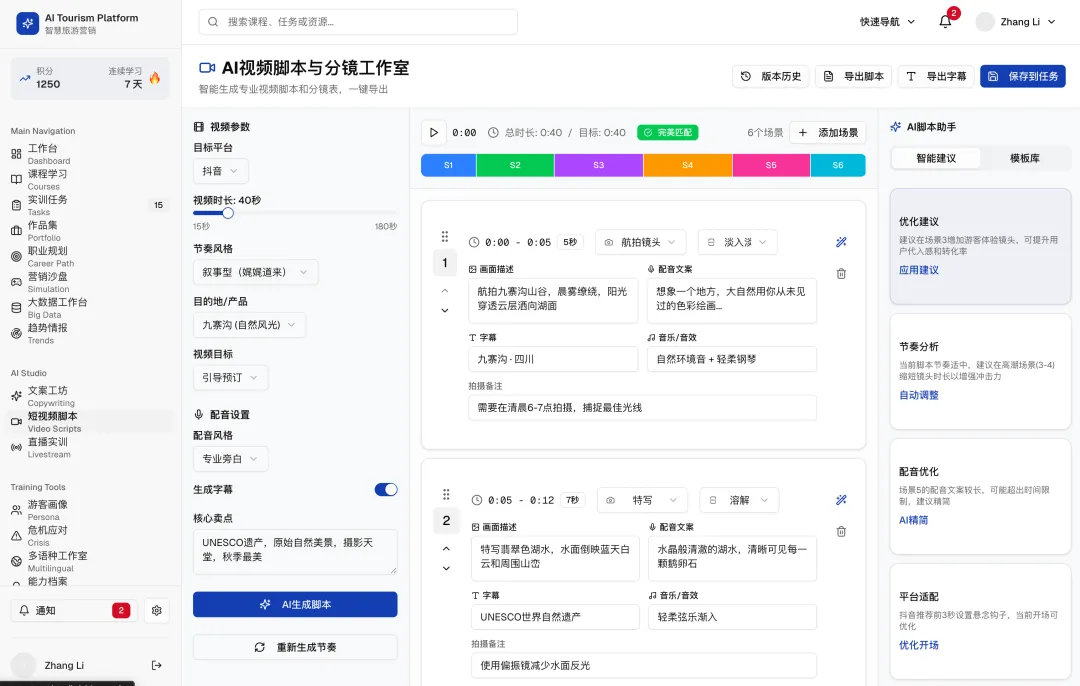Click the 保存到任务 button
This screenshot has height=686, width=1080.
(x=1023, y=76)
